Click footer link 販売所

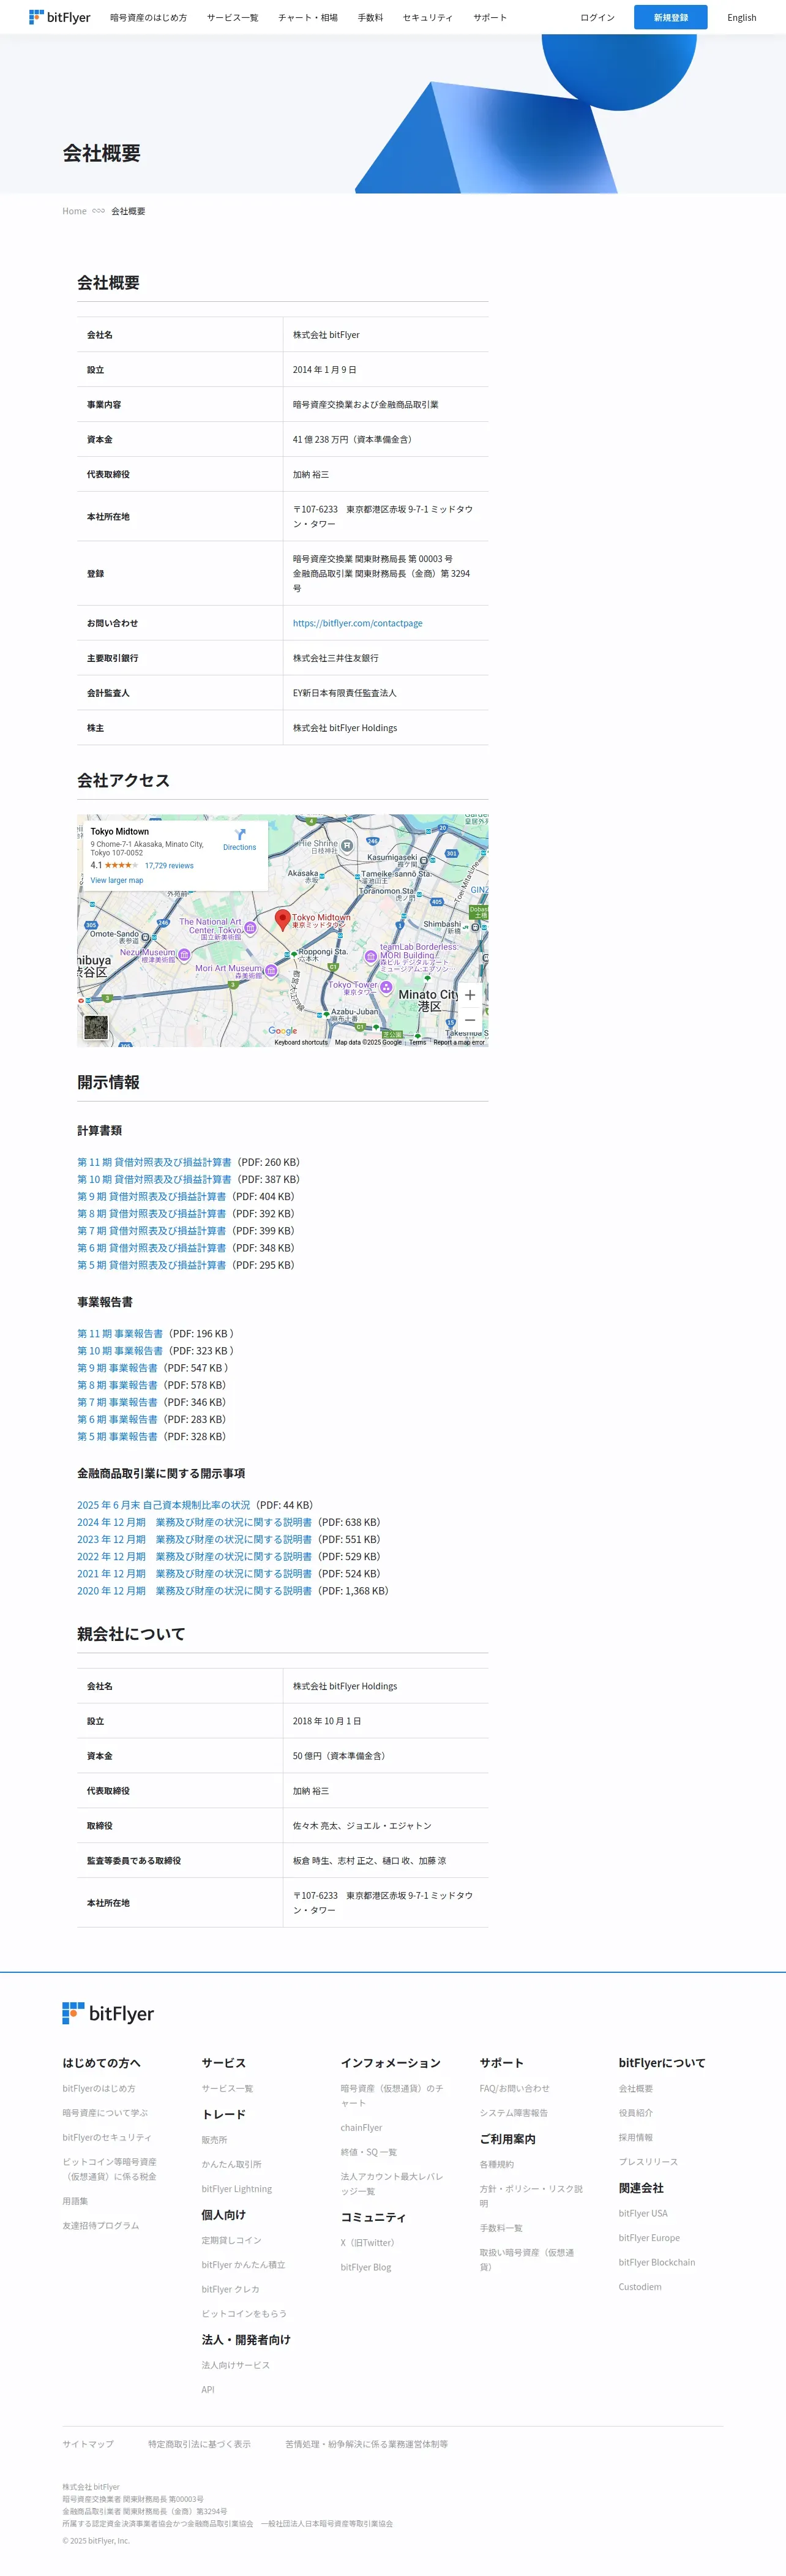pos(214,2140)
